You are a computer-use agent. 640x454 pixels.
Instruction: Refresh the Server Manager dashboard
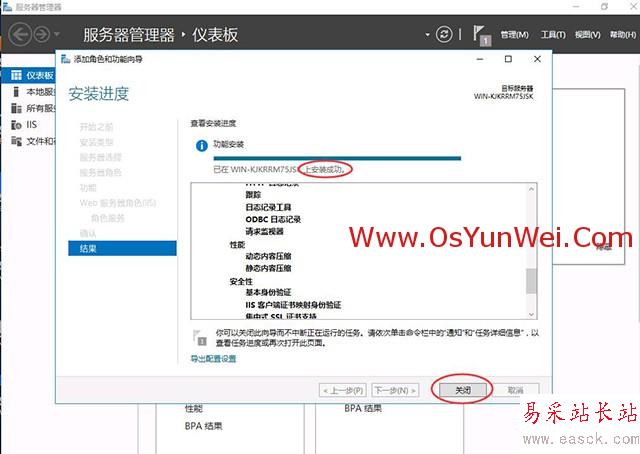(x=444, y=34)
